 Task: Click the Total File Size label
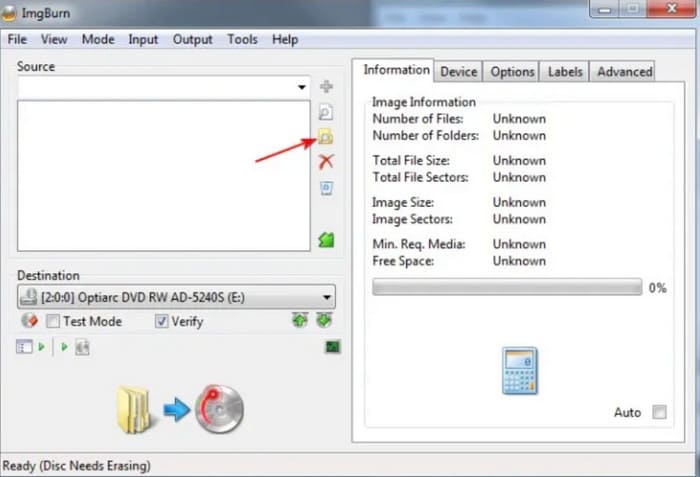coord(411,160)
